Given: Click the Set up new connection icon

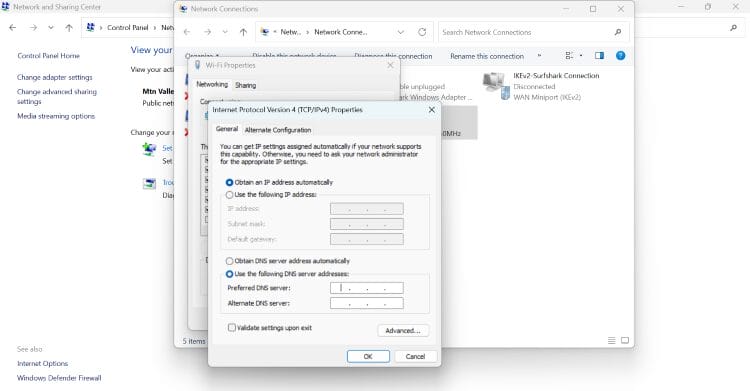Looking at the screenshot, I should (x=149, y=149).
